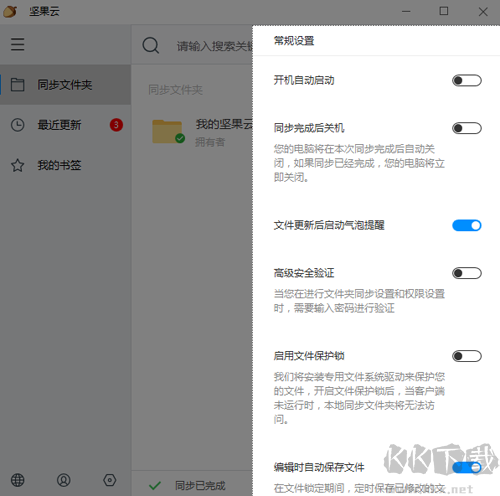Click the 我的坚果云 folder name

click(x=224, y=124)
